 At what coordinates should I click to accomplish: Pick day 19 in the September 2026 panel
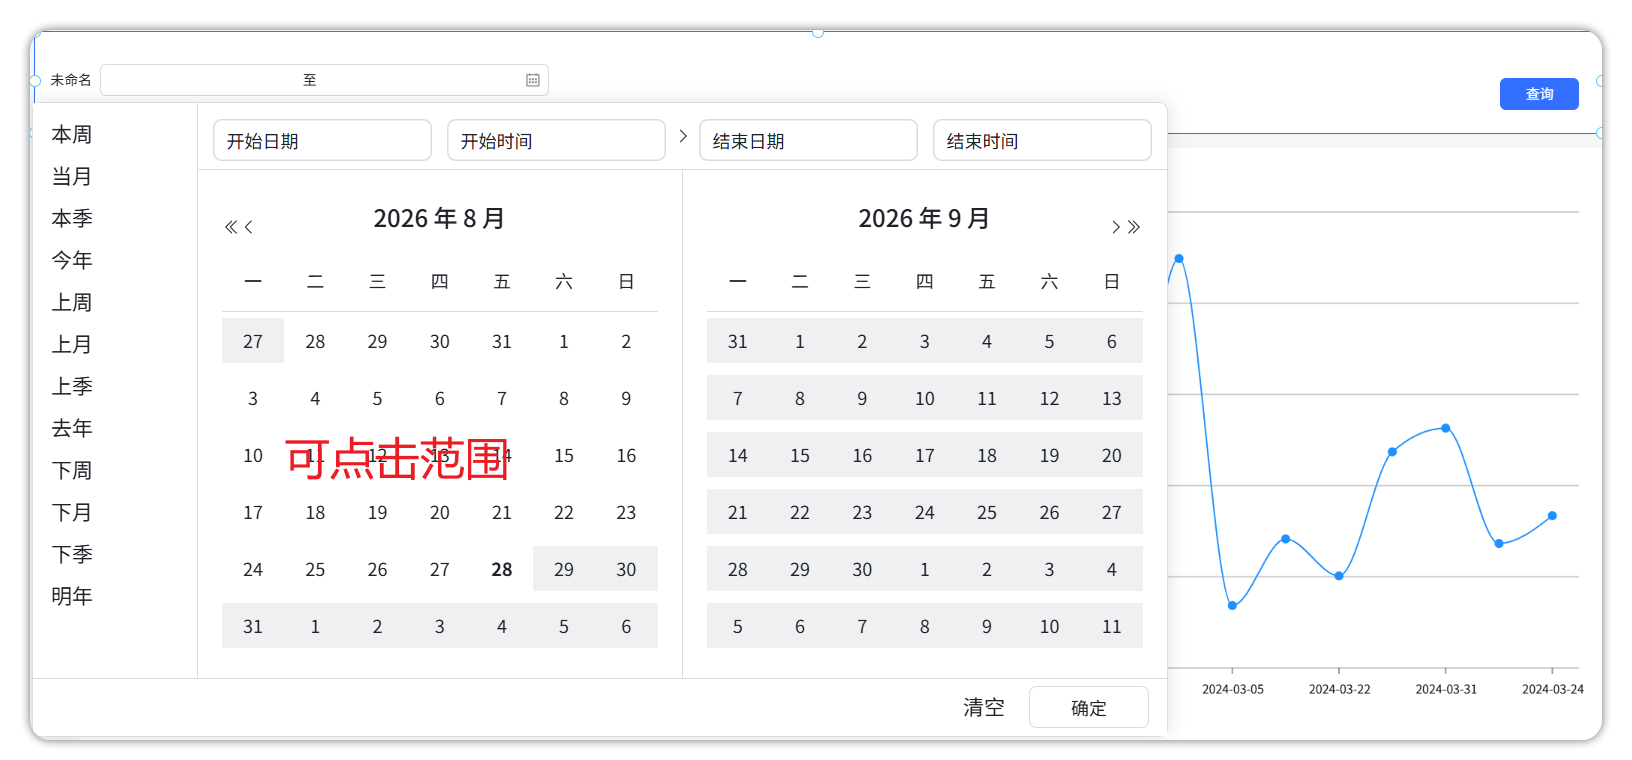(x=1049, y=455)
